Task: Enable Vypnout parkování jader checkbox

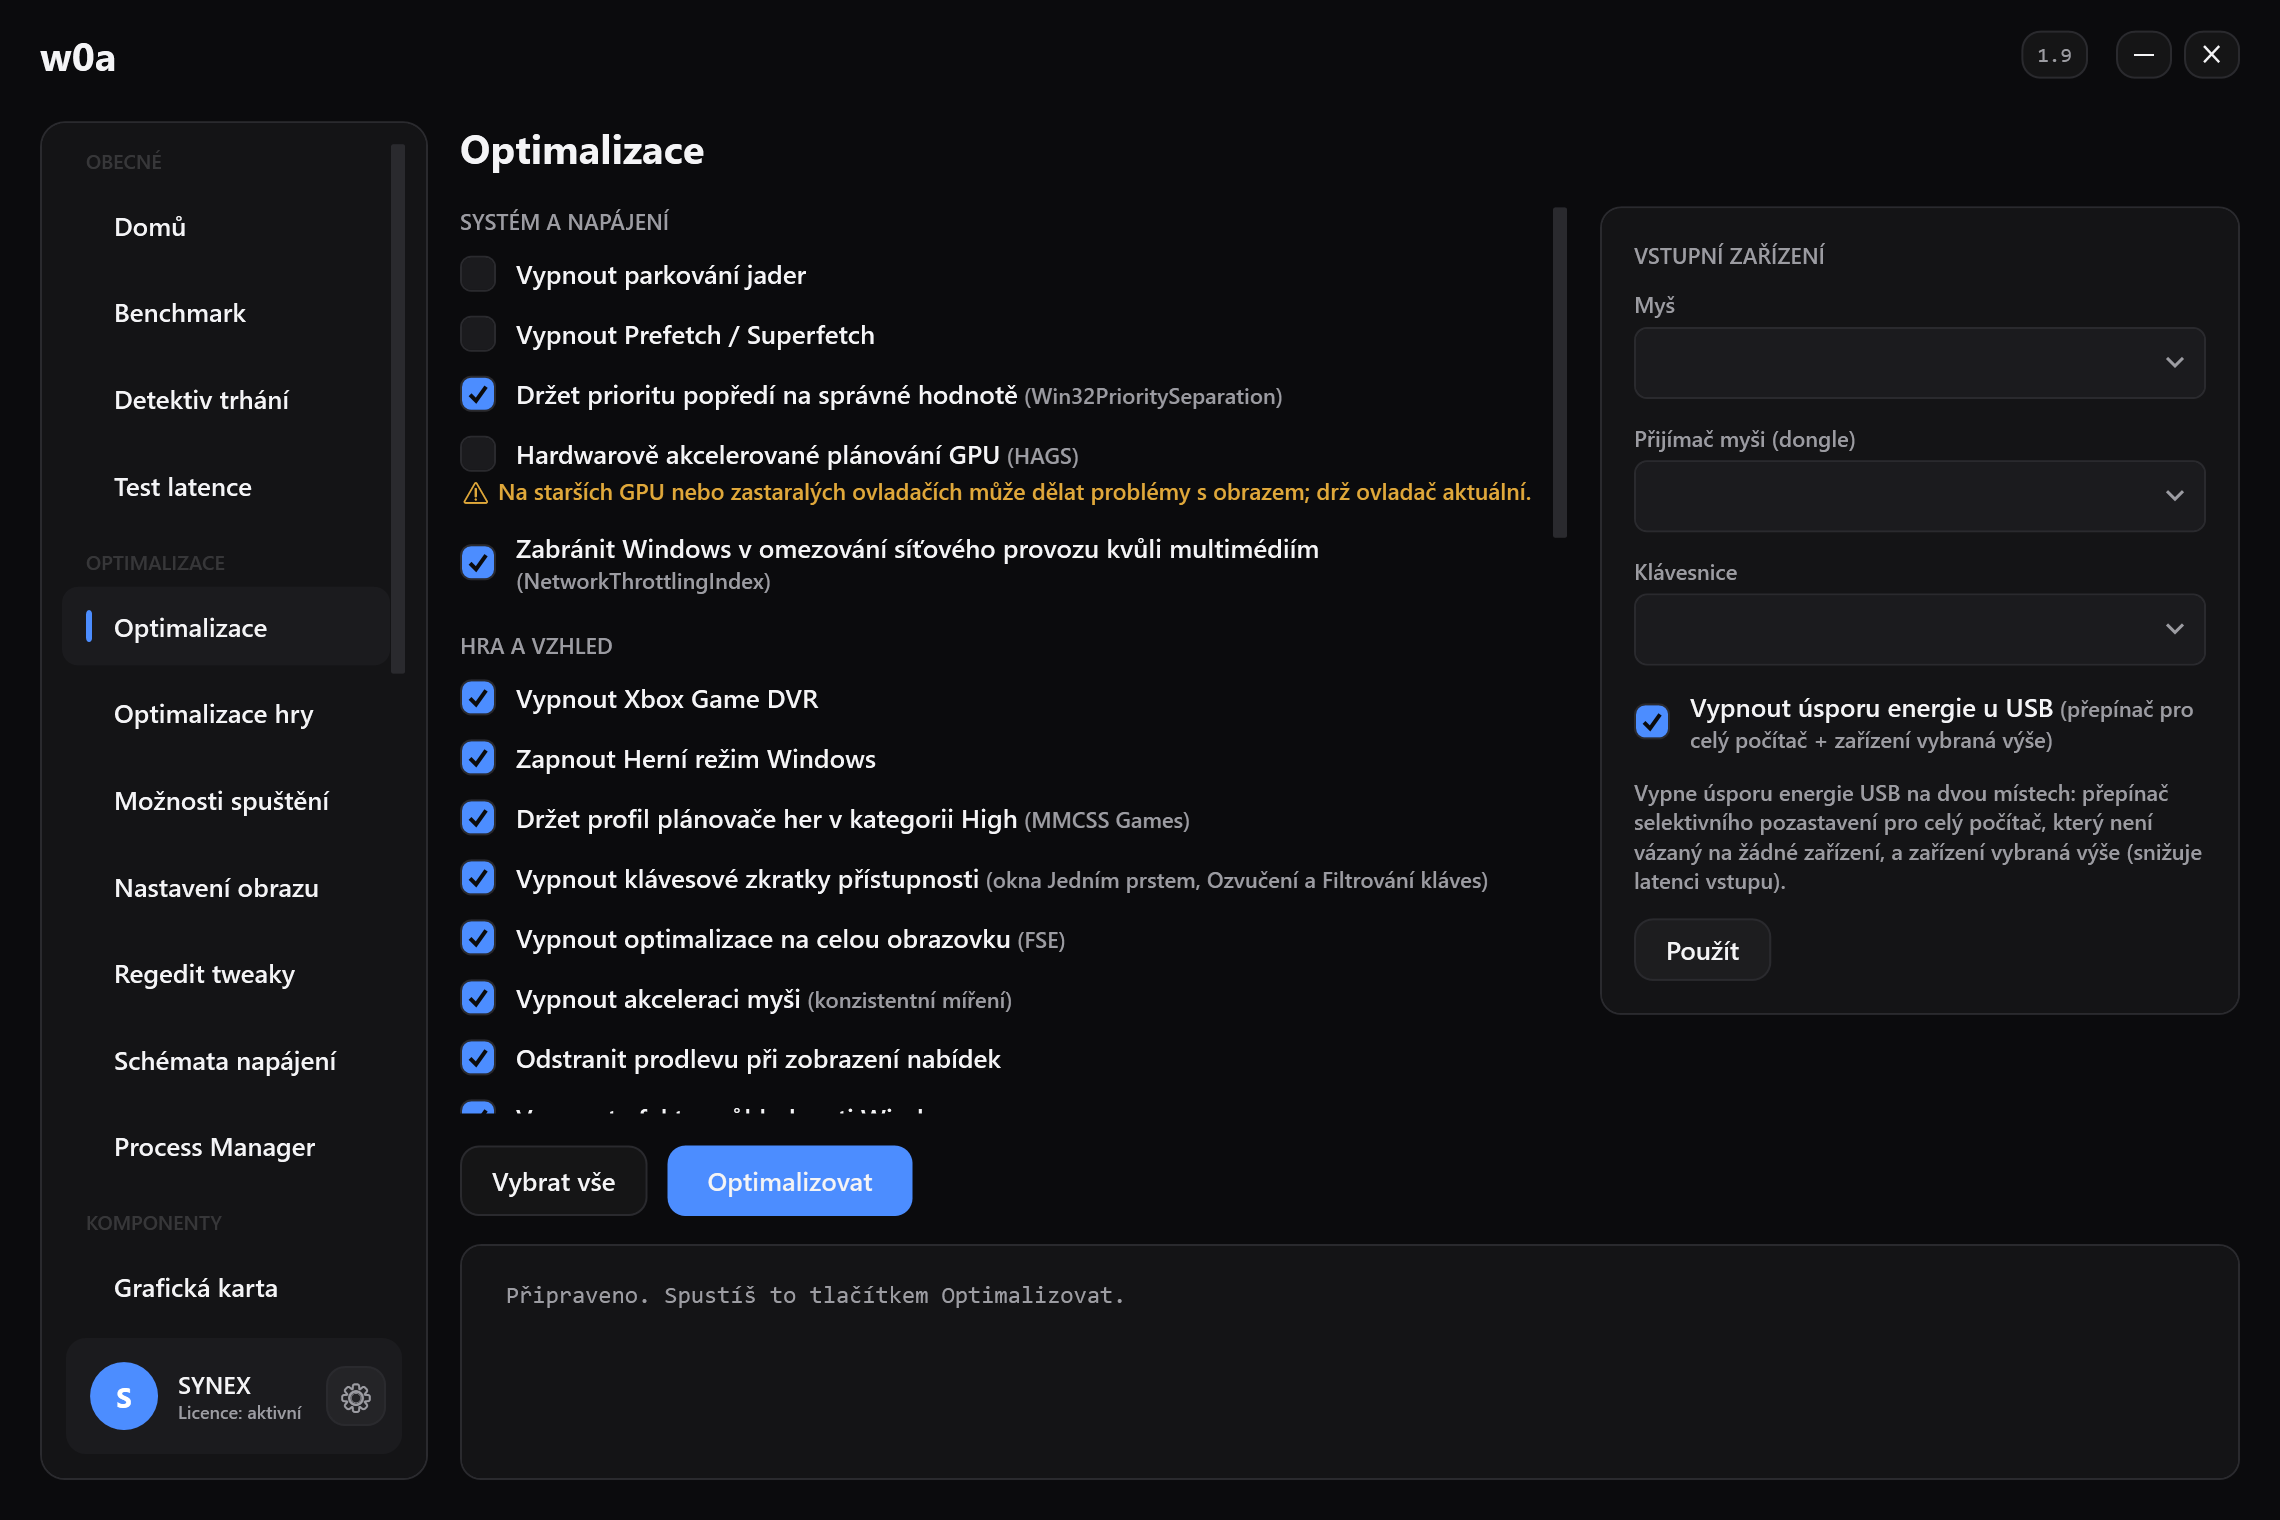Action: (x=478, y=274)
